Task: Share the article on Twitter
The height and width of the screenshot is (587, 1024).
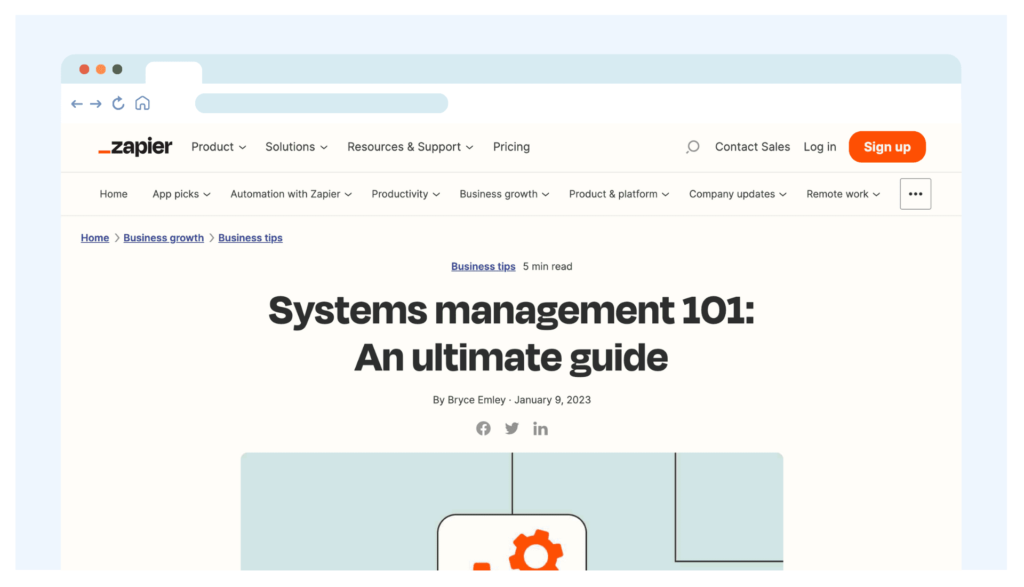Action: (512, 428)
